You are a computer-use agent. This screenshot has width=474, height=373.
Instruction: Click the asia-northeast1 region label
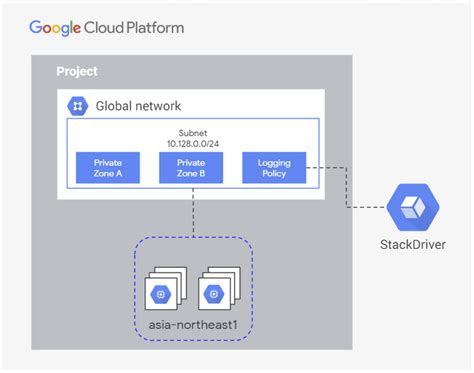(193, 324)
